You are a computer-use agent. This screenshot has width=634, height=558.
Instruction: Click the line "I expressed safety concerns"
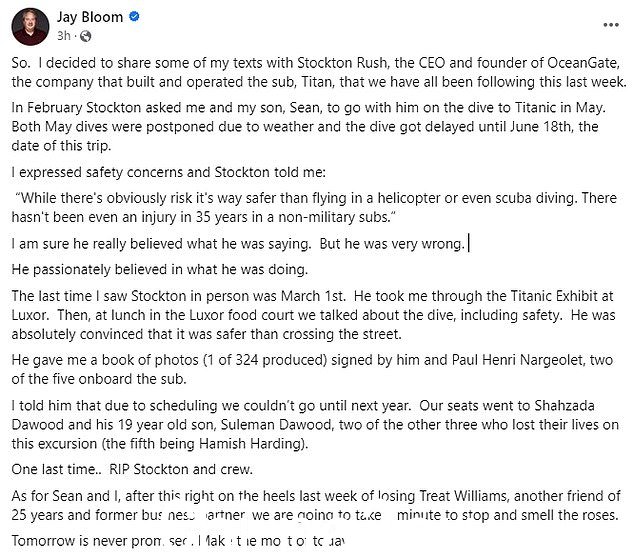click(168, 172)
